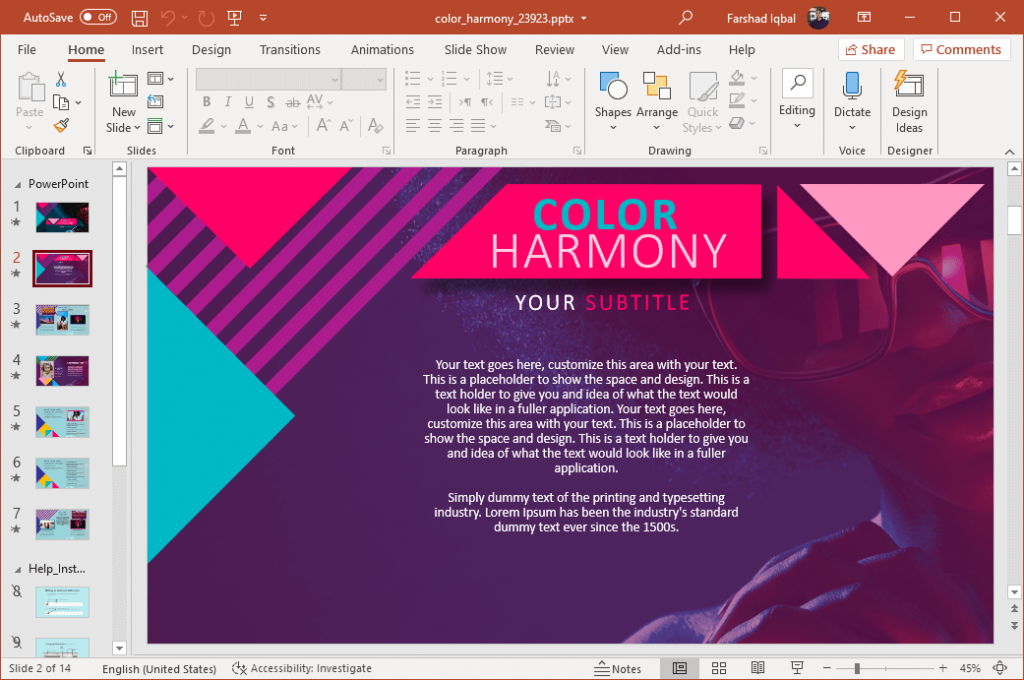Click the Format Painter icon
This screenshot has width=1024, height=680.
pyautogui.click(x=60, y=125)
